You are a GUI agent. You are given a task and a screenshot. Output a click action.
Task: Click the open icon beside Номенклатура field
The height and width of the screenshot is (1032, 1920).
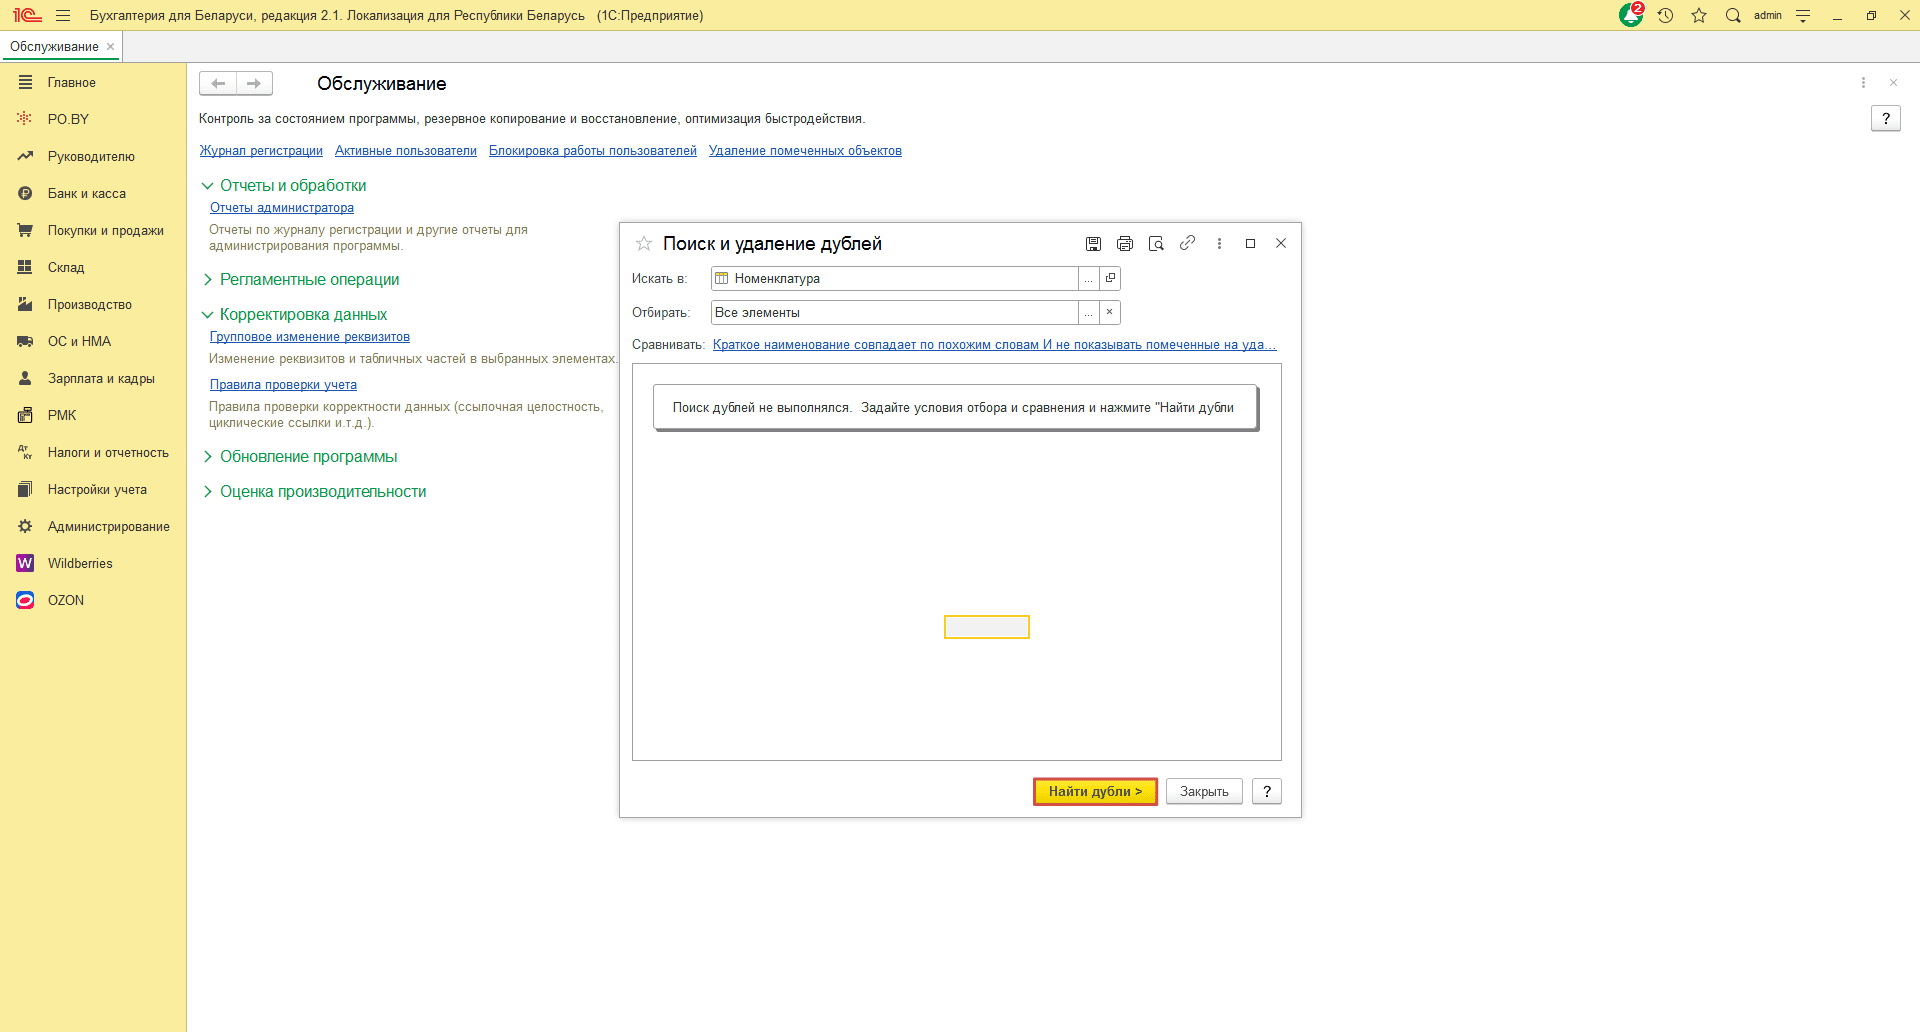tap(1110, 278)
